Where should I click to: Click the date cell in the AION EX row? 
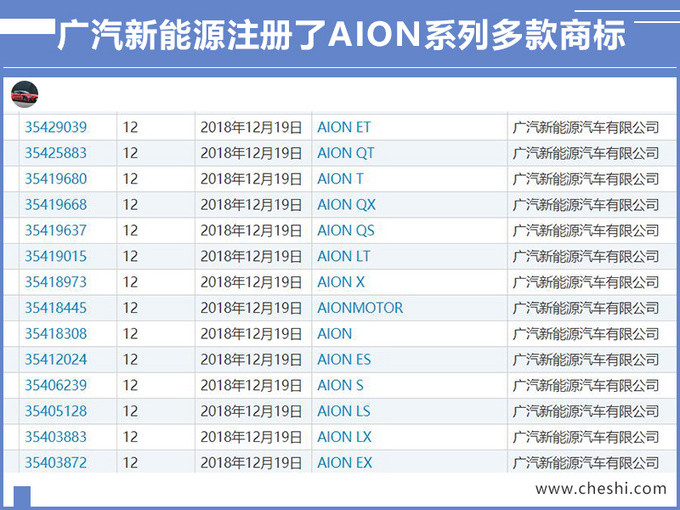pos(251,463)
